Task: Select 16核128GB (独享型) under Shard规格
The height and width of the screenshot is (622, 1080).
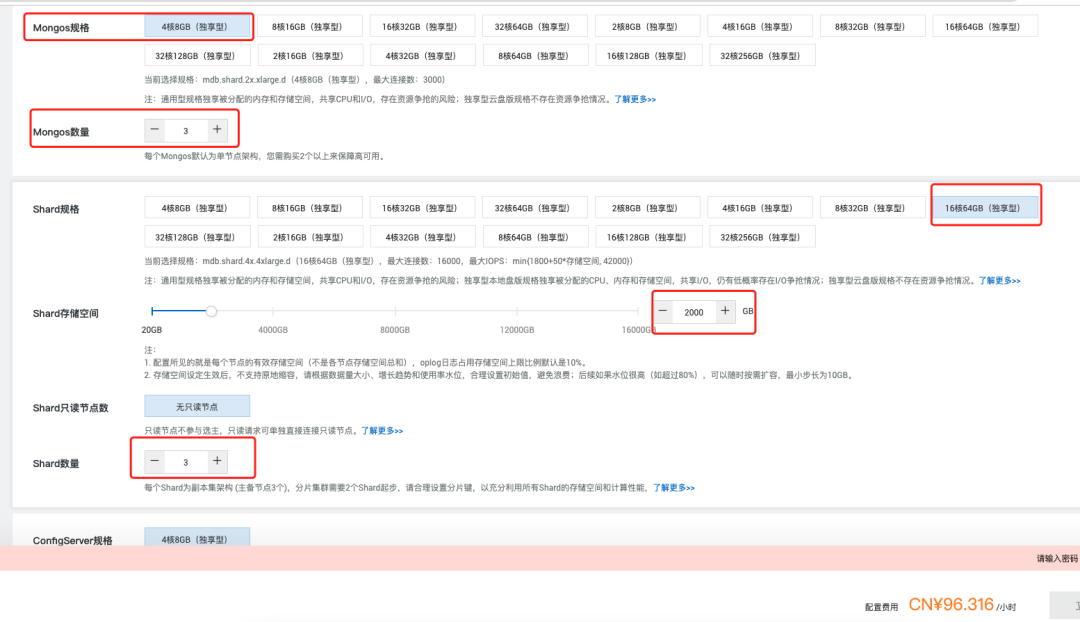Action: (x=647, y=237)
